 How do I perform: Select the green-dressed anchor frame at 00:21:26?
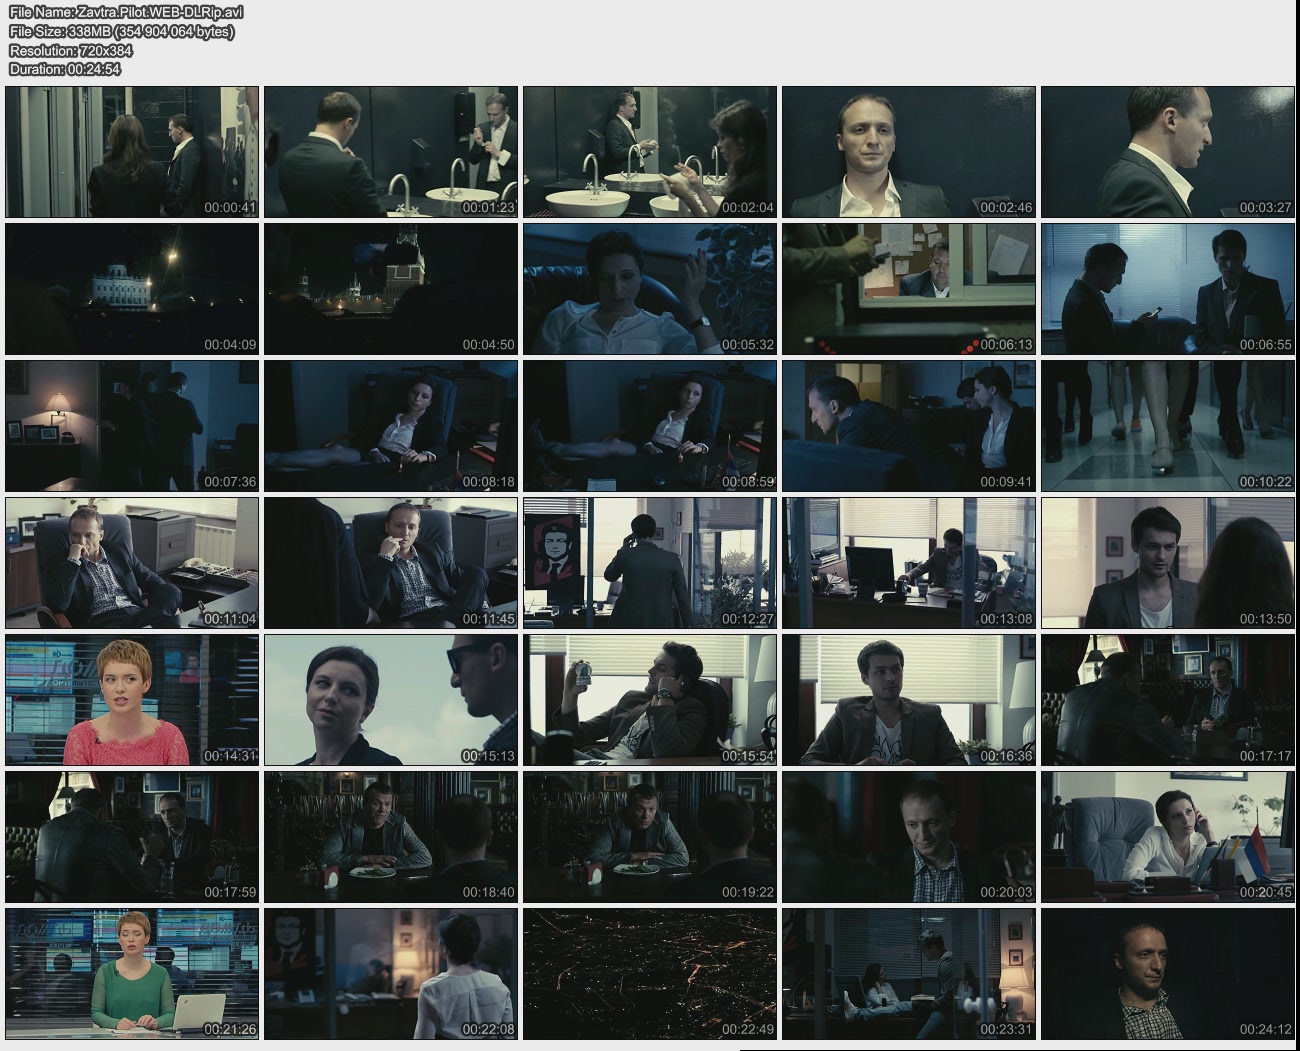132,974
